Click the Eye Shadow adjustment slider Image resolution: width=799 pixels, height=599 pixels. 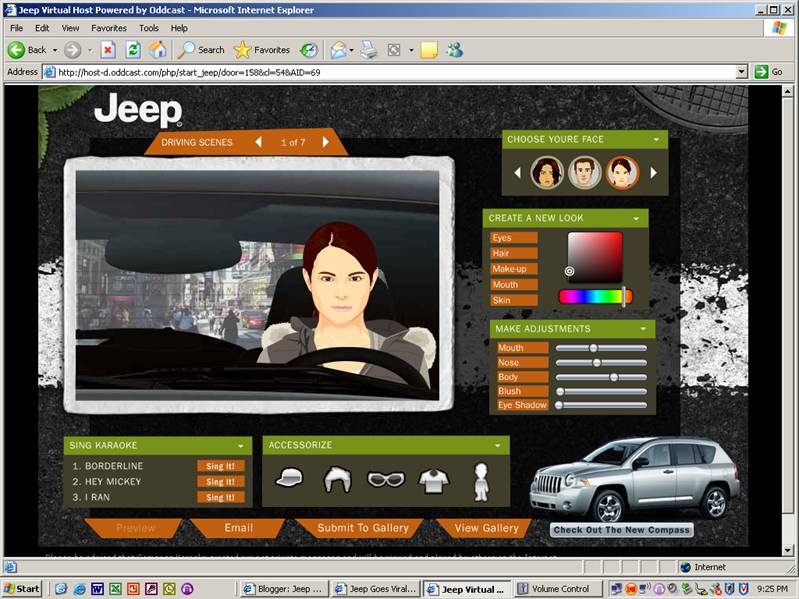pyautogui.click(x=601, y=405)
